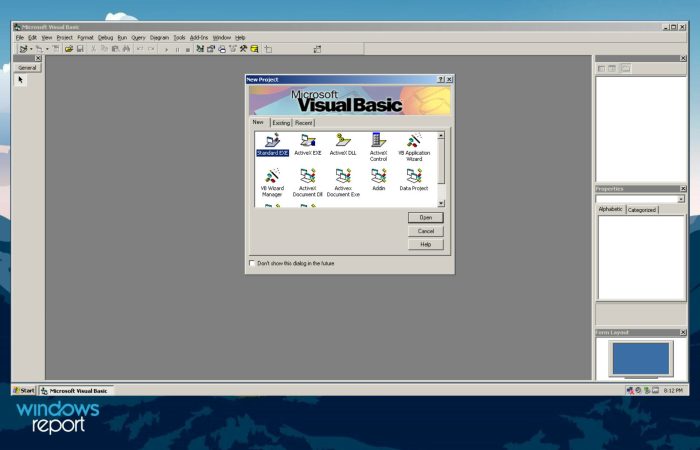
Task: Open the File menu
Action: [20, 38]
